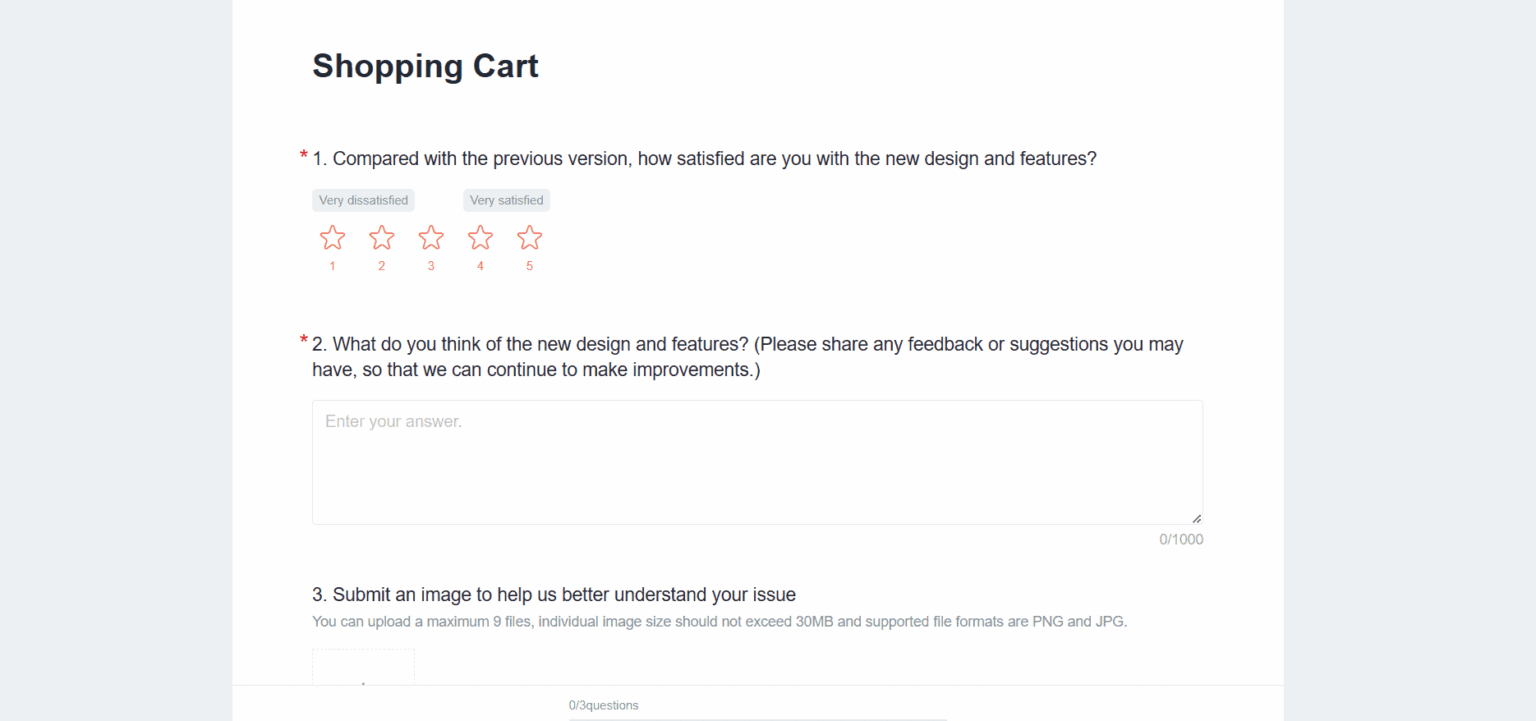
Task: Give a 2-star satisfaction rating
Action: 381,237
